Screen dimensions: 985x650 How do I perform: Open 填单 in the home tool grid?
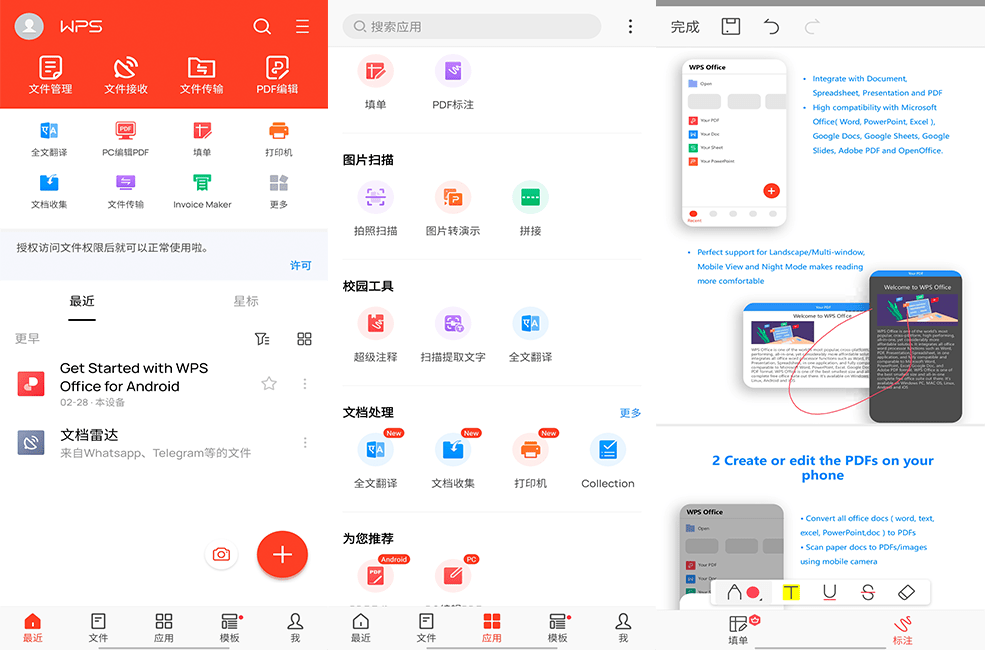[x=202, y=139]
